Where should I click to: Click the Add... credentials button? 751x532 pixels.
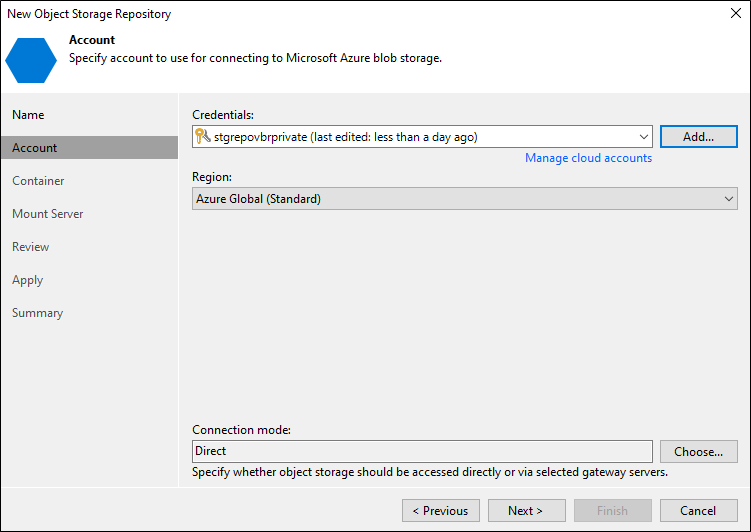coord(698,137)
